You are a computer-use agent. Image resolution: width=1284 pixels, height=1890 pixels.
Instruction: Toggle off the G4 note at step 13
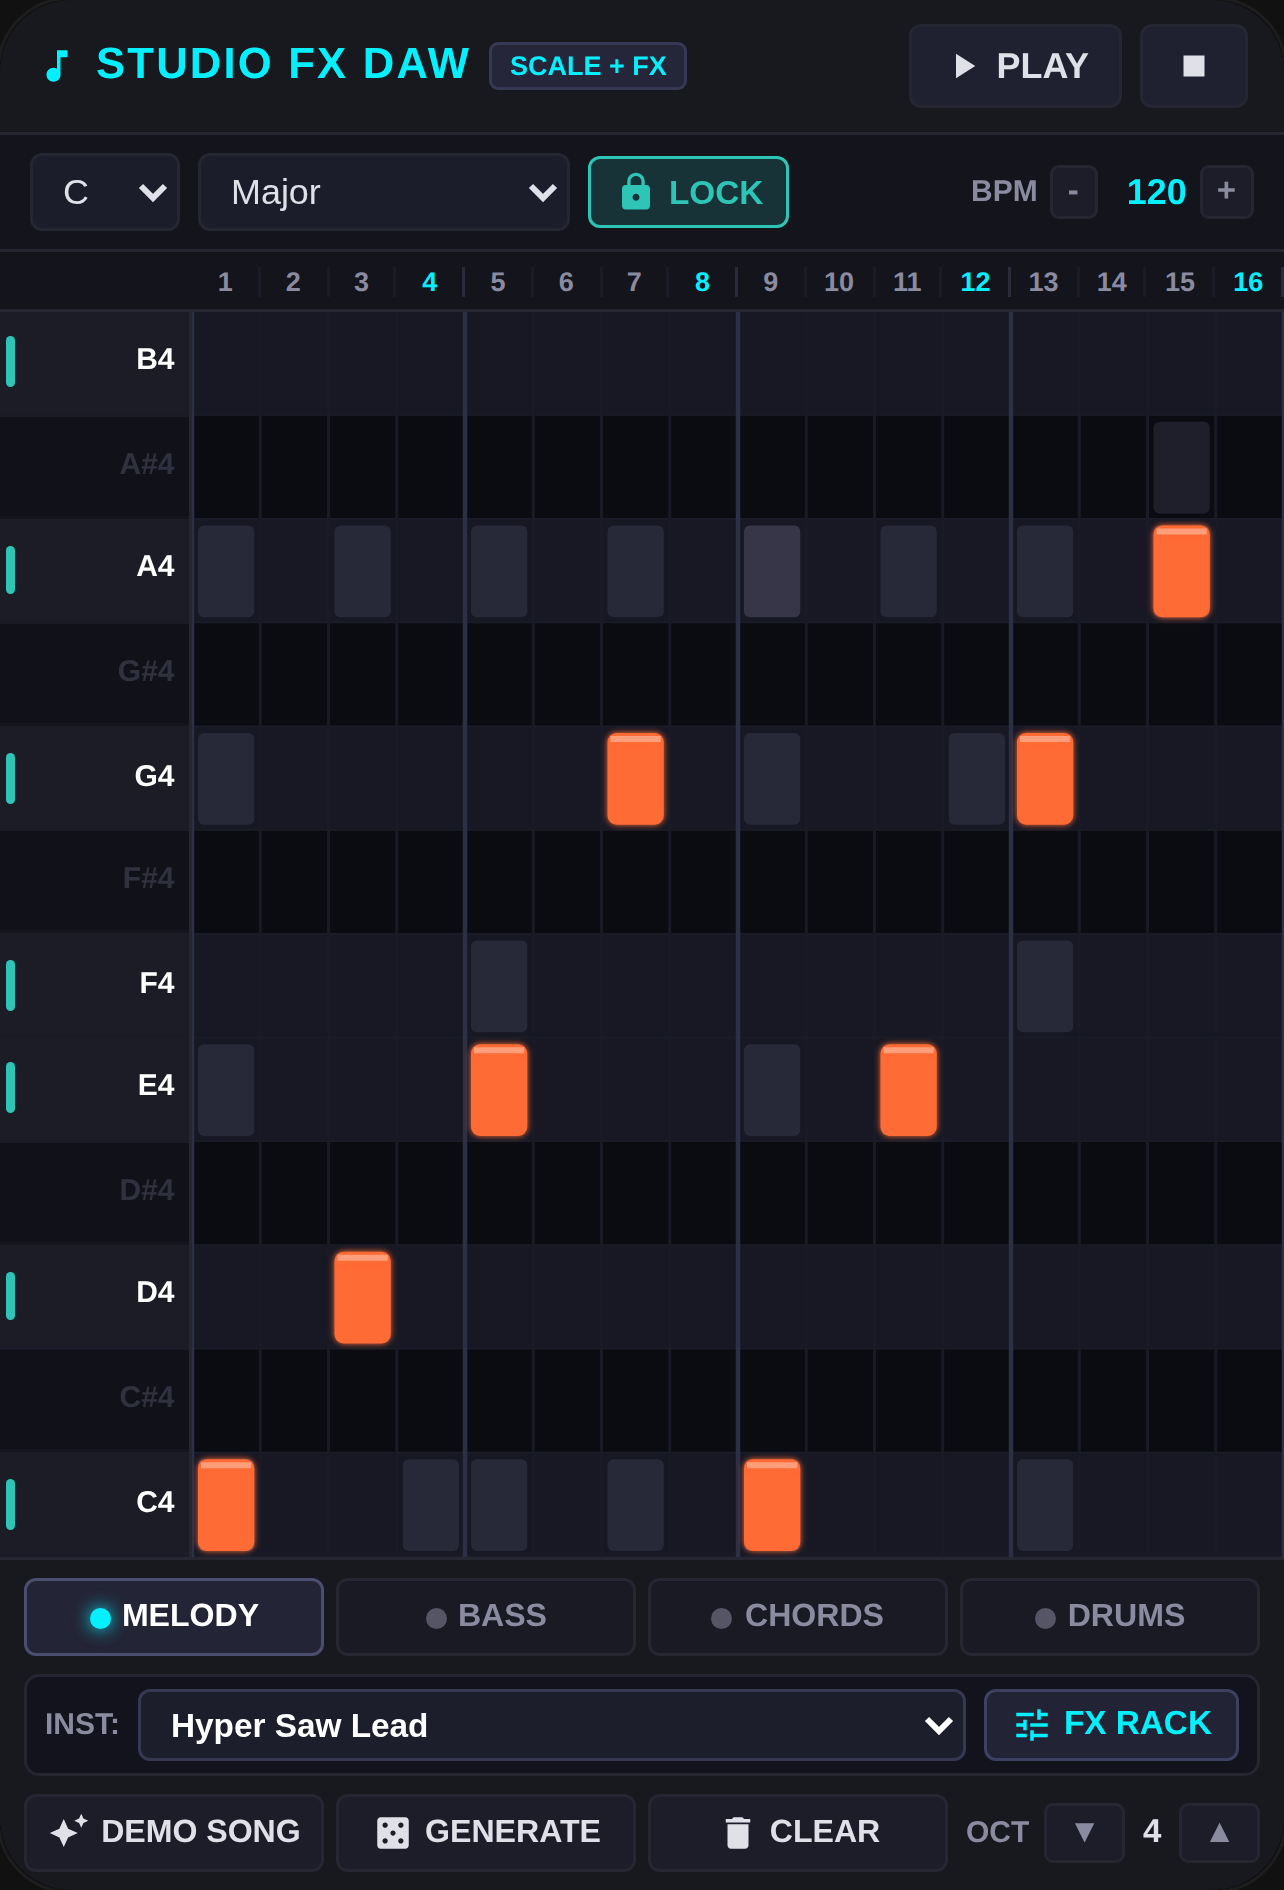click(x=1045, y=779)
